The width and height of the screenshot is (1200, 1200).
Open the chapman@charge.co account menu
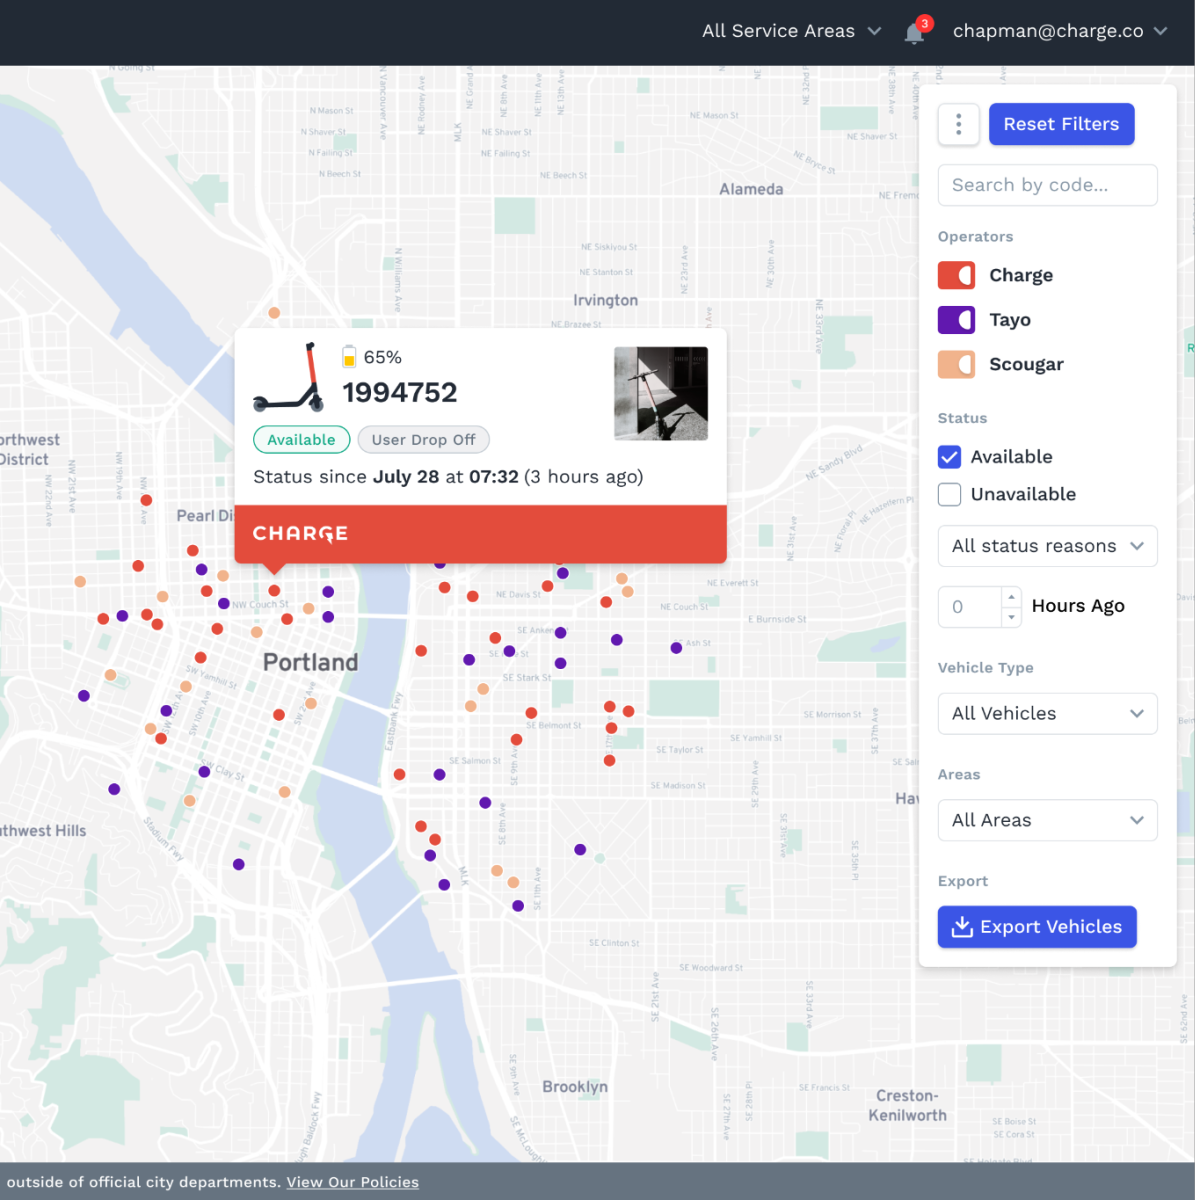pos(1059,31)
